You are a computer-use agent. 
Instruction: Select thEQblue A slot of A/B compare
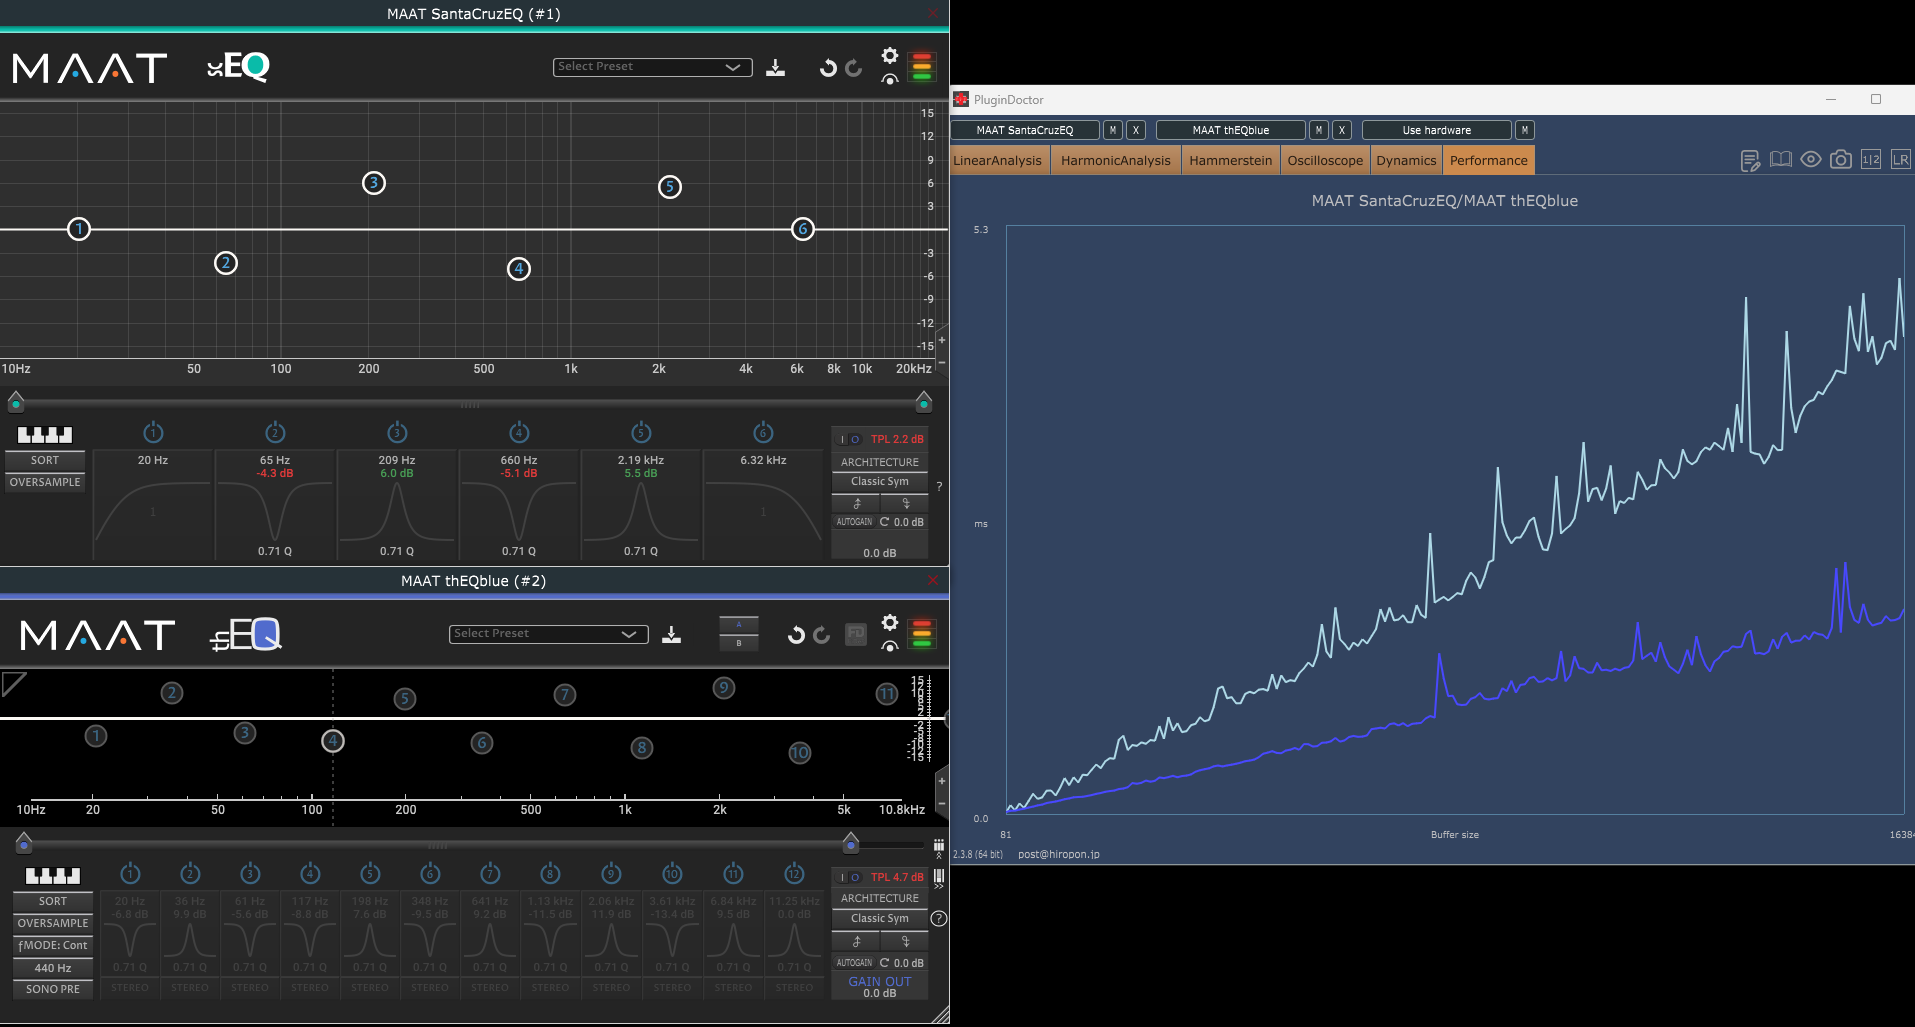739,625
